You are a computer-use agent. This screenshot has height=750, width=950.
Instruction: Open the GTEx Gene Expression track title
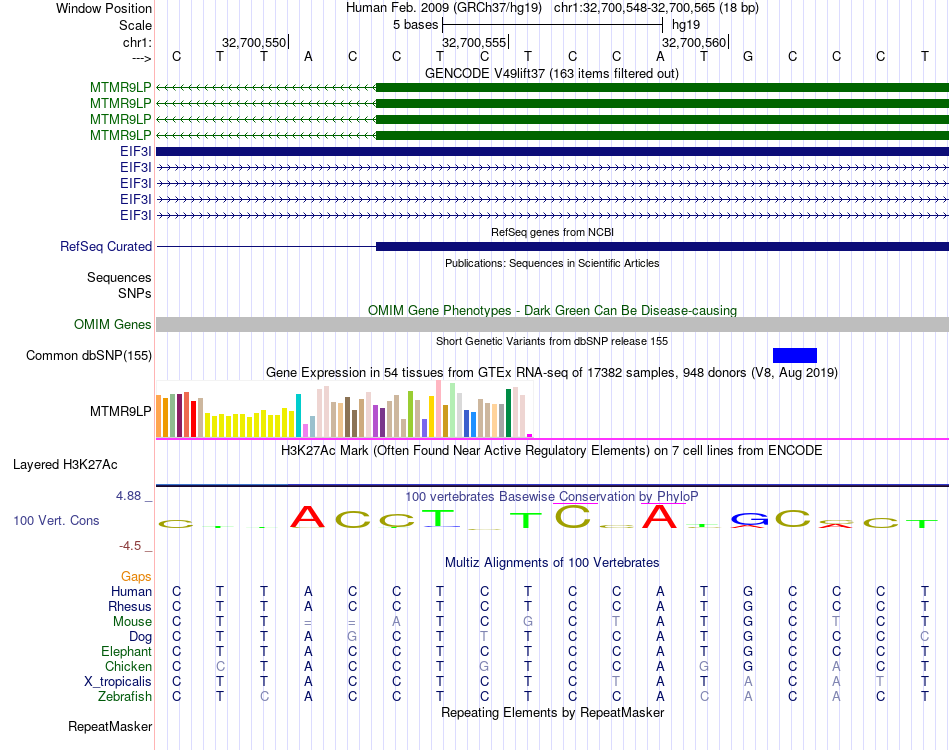552,373
